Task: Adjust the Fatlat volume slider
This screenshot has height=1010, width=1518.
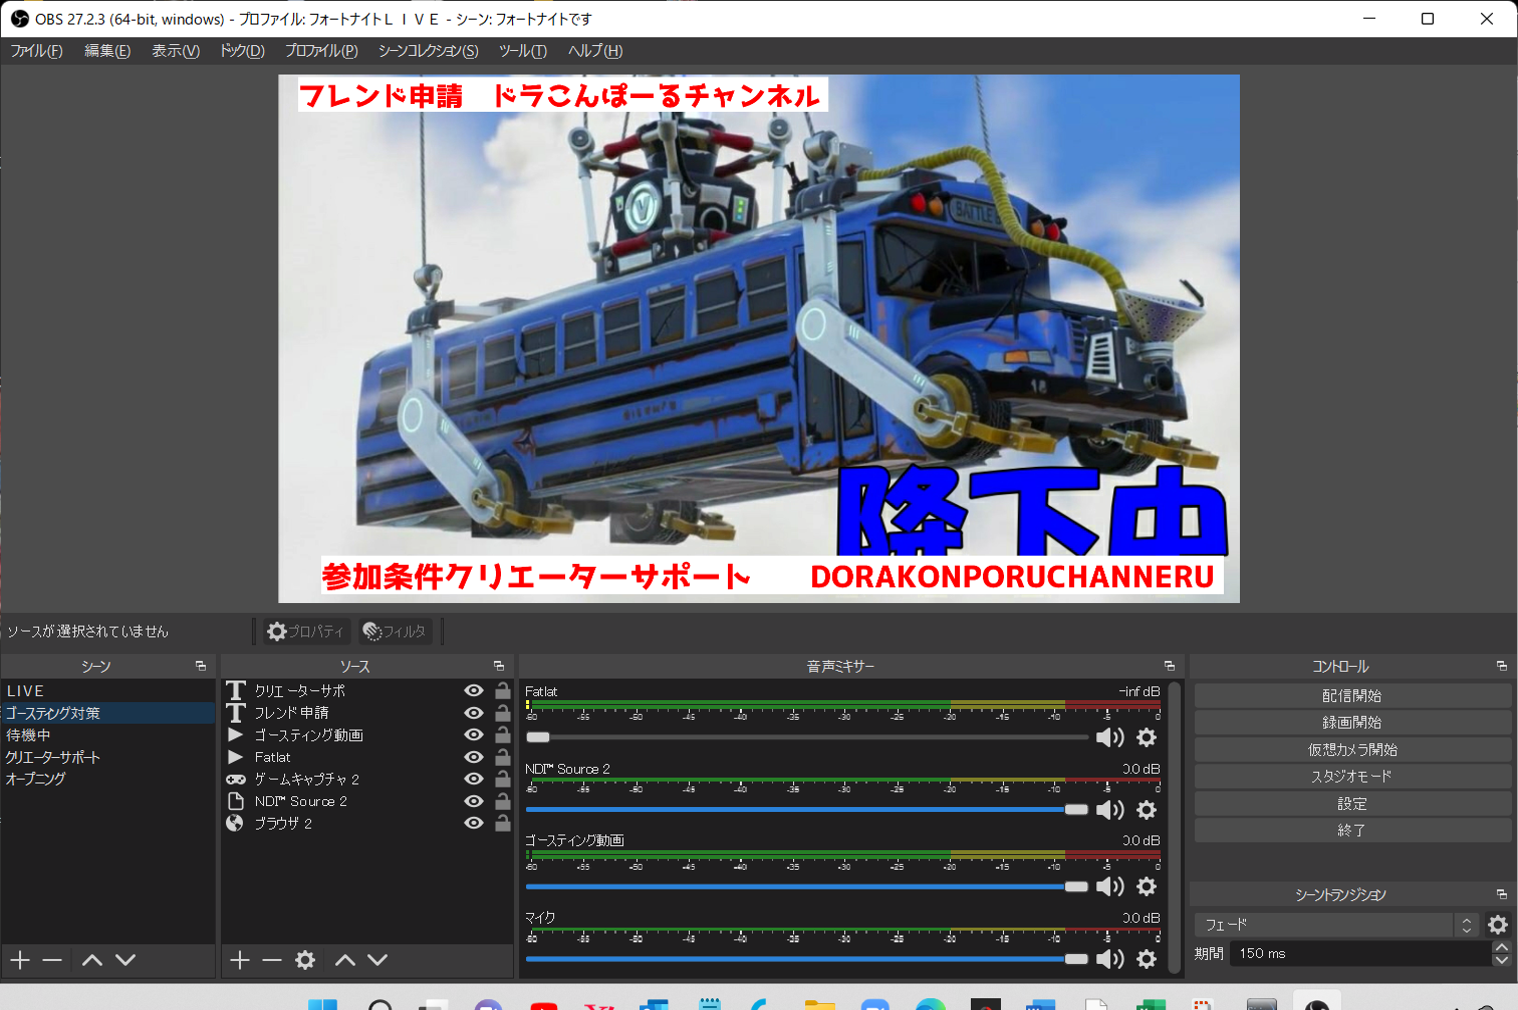Action: coord(807,737)
